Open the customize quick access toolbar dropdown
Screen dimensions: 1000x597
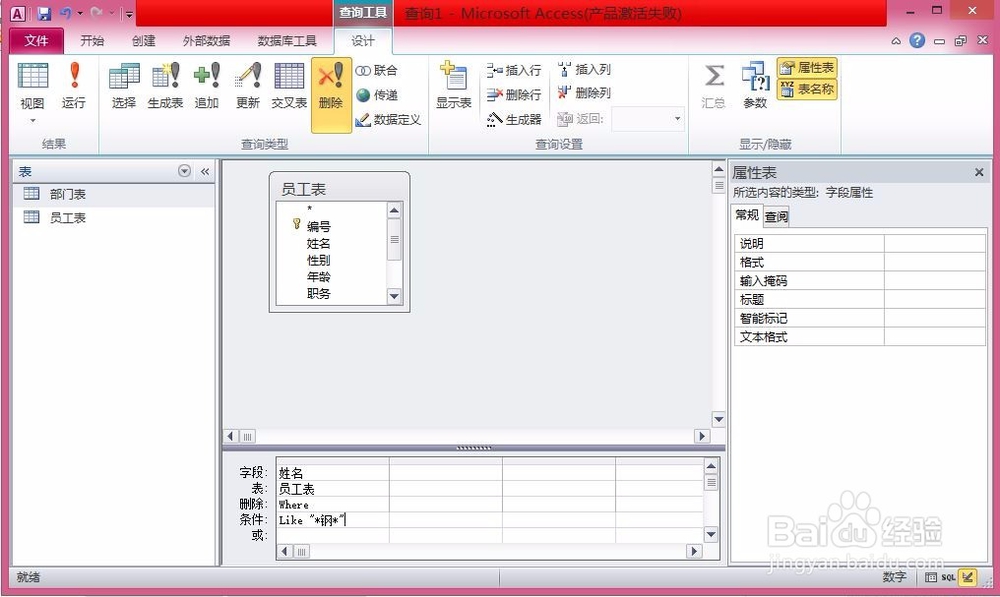tap(129, 13)
